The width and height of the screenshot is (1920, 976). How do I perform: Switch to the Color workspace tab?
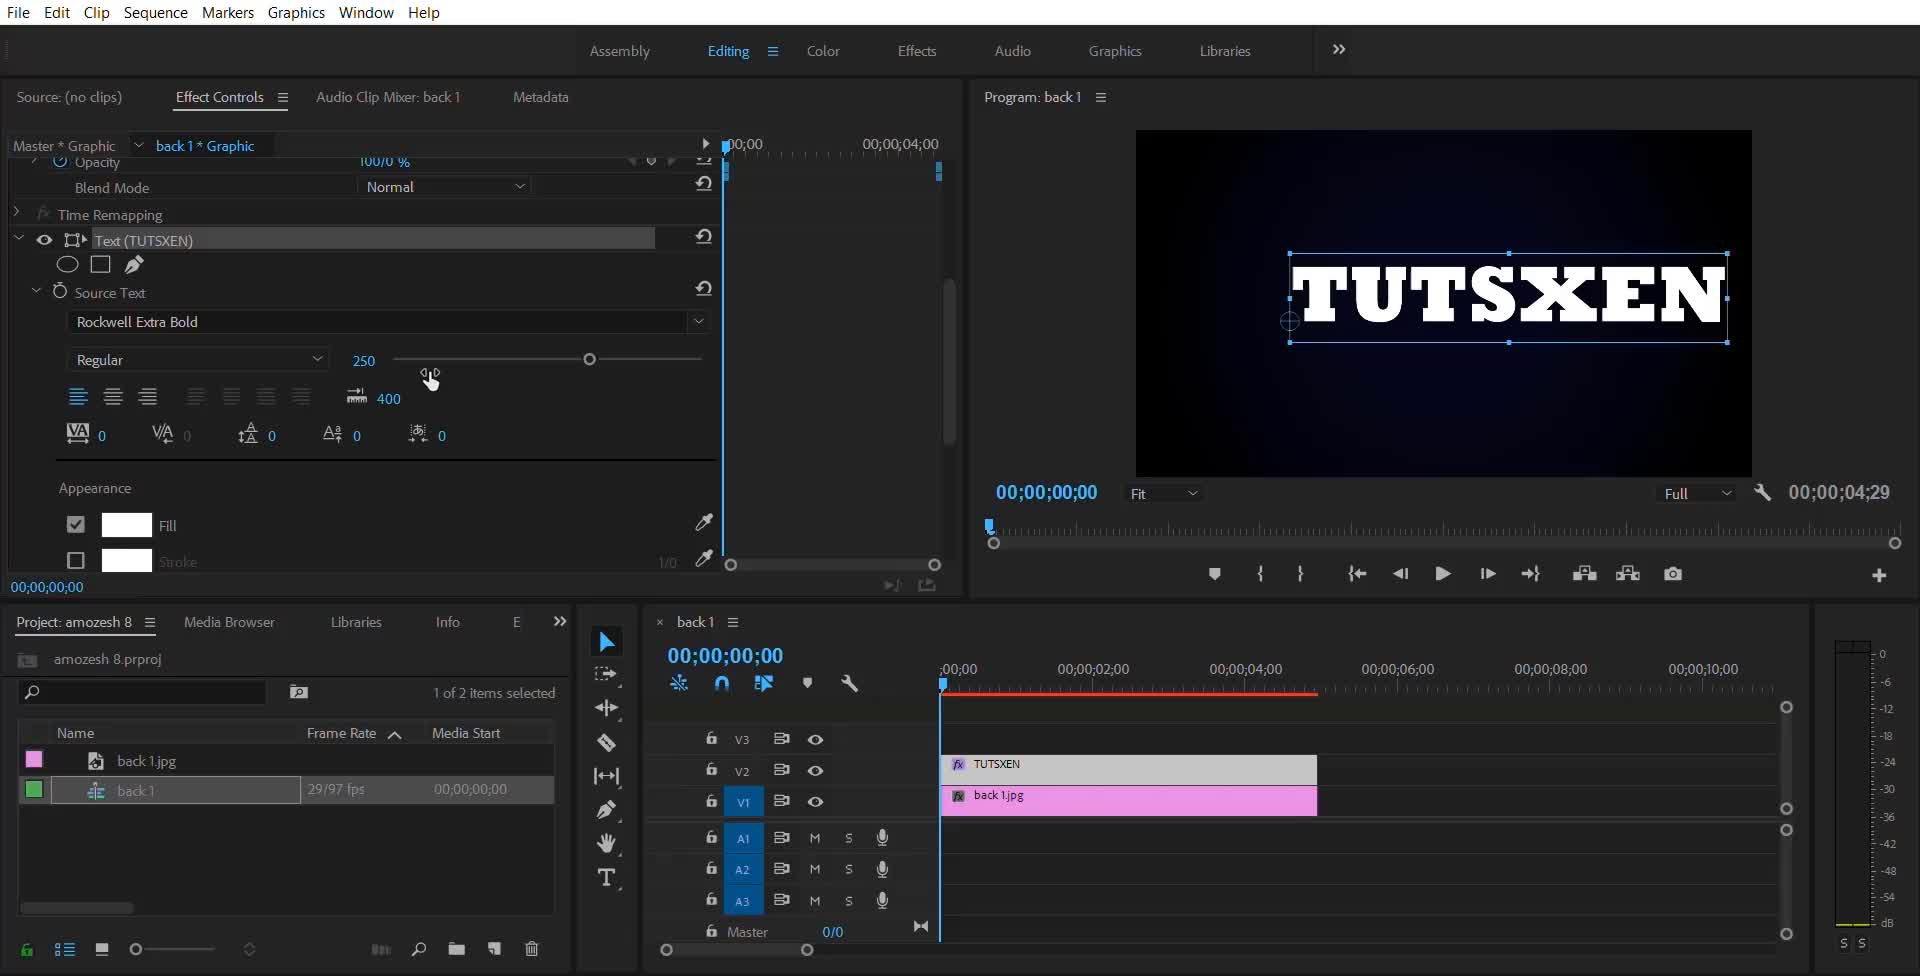click(822, 51)
